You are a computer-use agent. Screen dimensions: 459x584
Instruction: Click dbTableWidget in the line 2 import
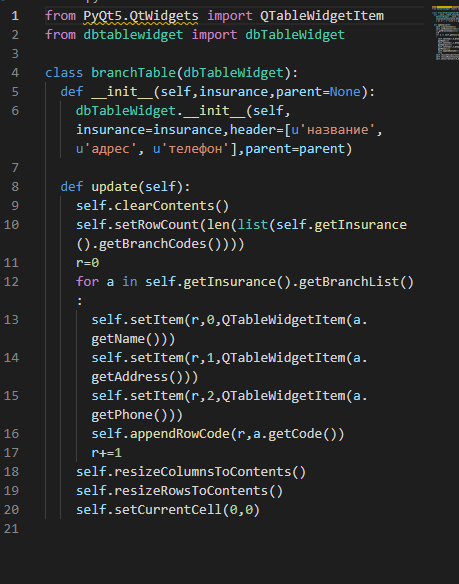click(x=295, y=35)
